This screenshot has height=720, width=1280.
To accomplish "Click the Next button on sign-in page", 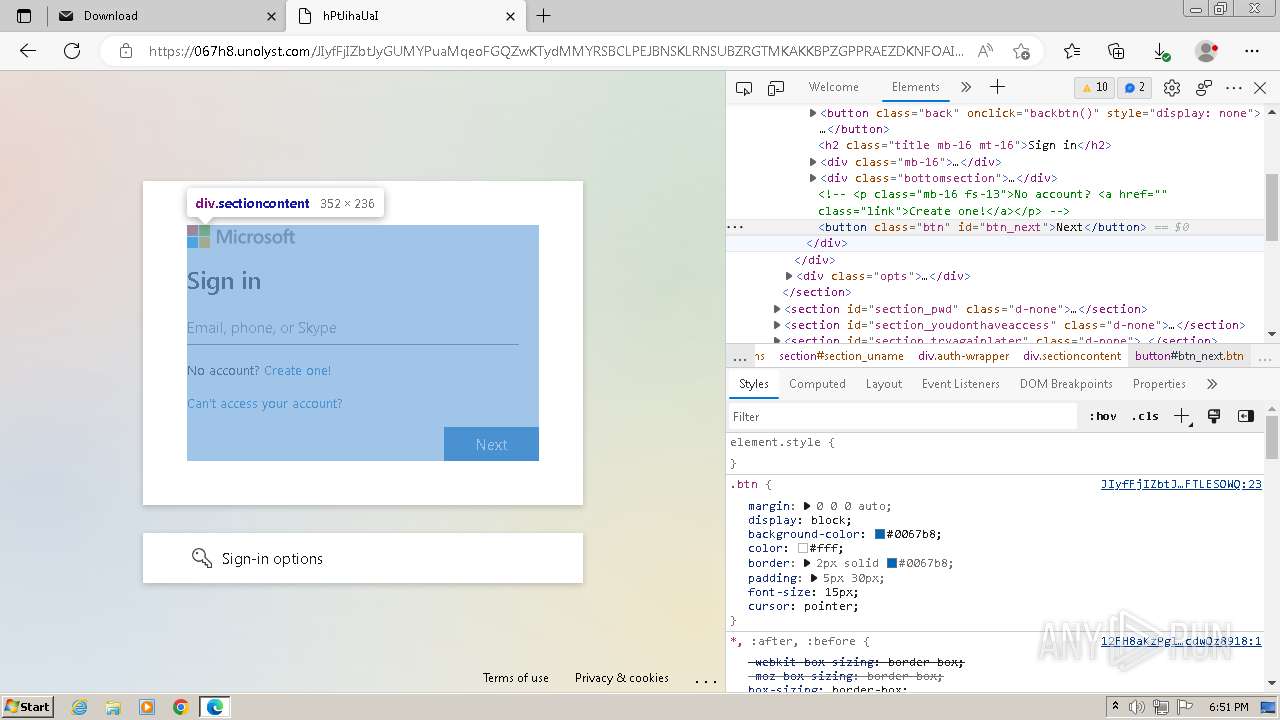I will 491,444.
